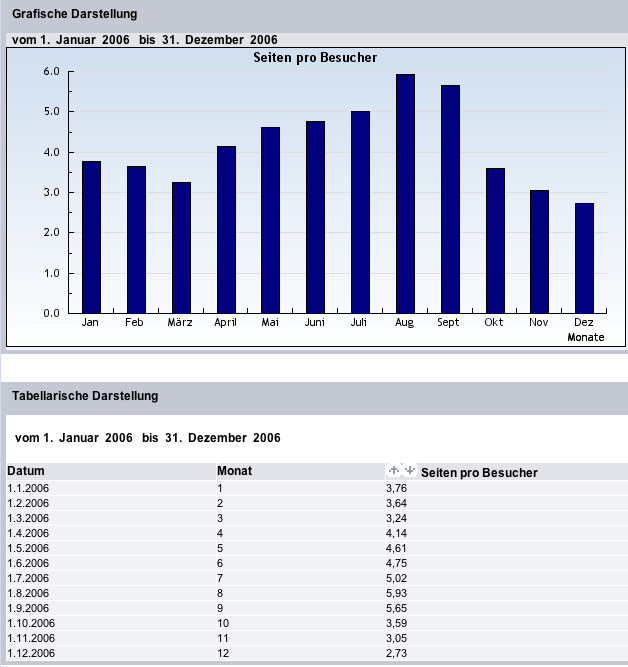Click the Sept bar in the chart
Viewport: 628px width, 667px height.
[x=450, y=199]
